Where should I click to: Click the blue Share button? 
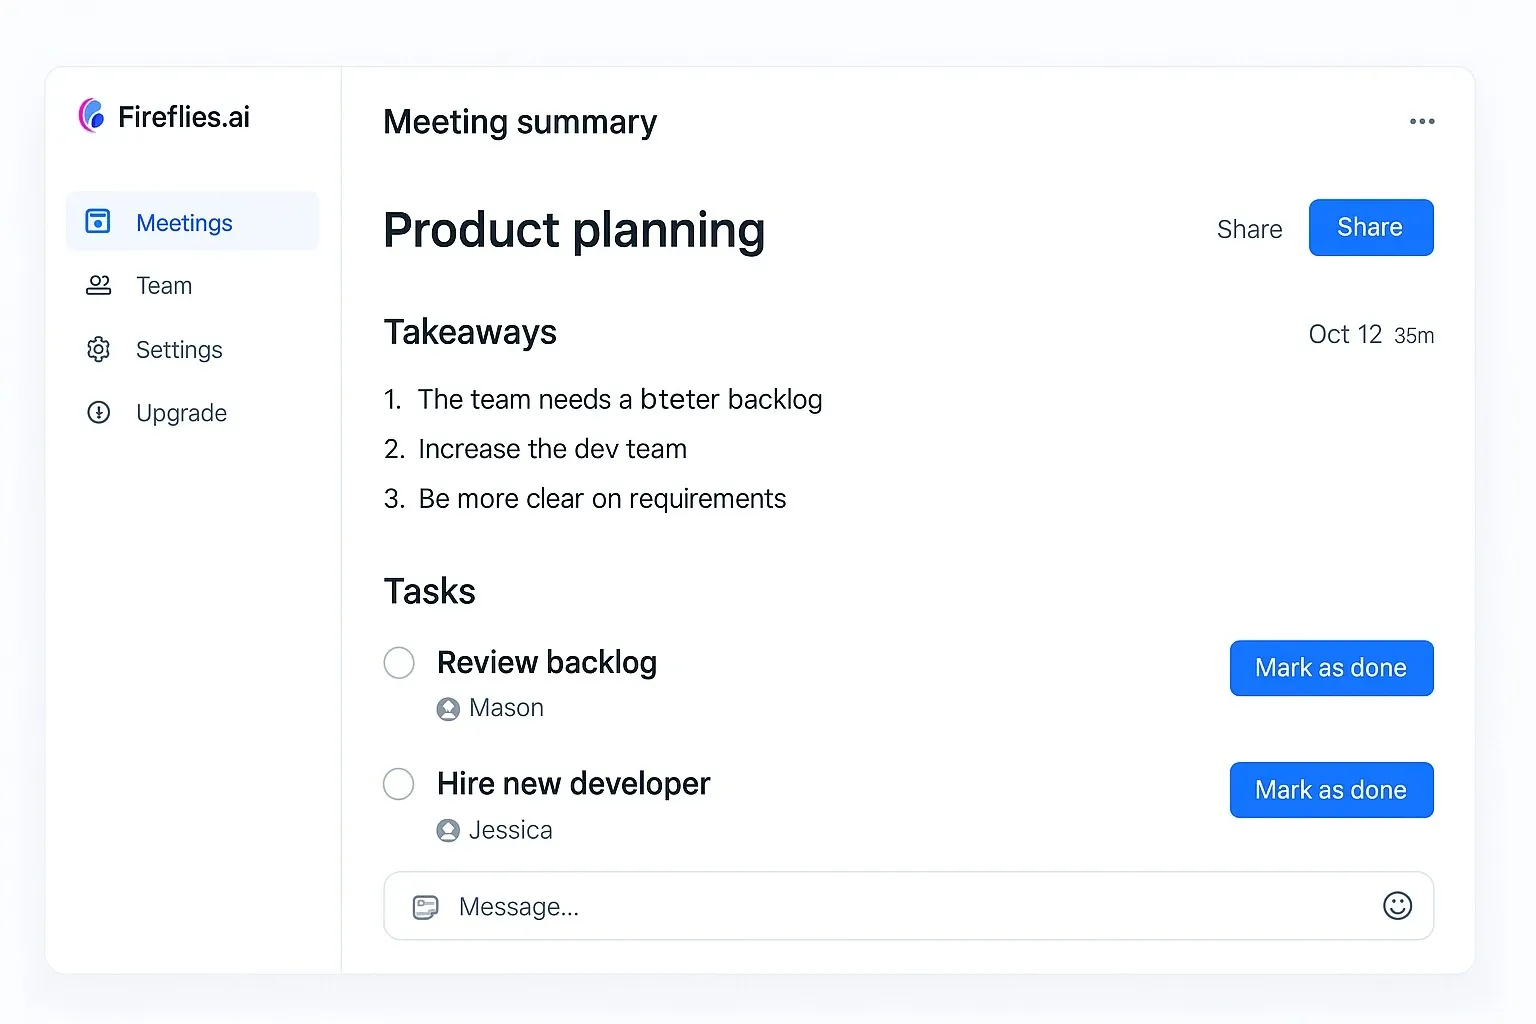1370,227
